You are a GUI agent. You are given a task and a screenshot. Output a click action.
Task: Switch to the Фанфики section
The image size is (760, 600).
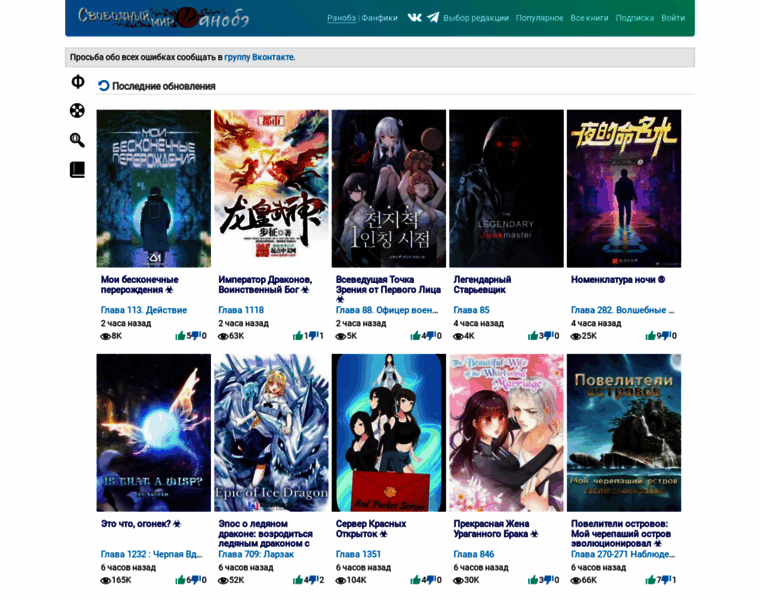(379, 18)
